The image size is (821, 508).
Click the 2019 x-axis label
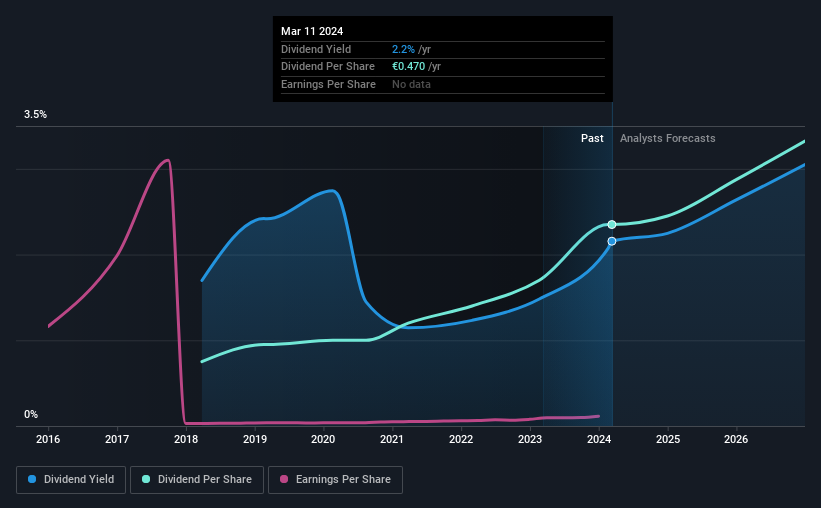pos(255,439)
